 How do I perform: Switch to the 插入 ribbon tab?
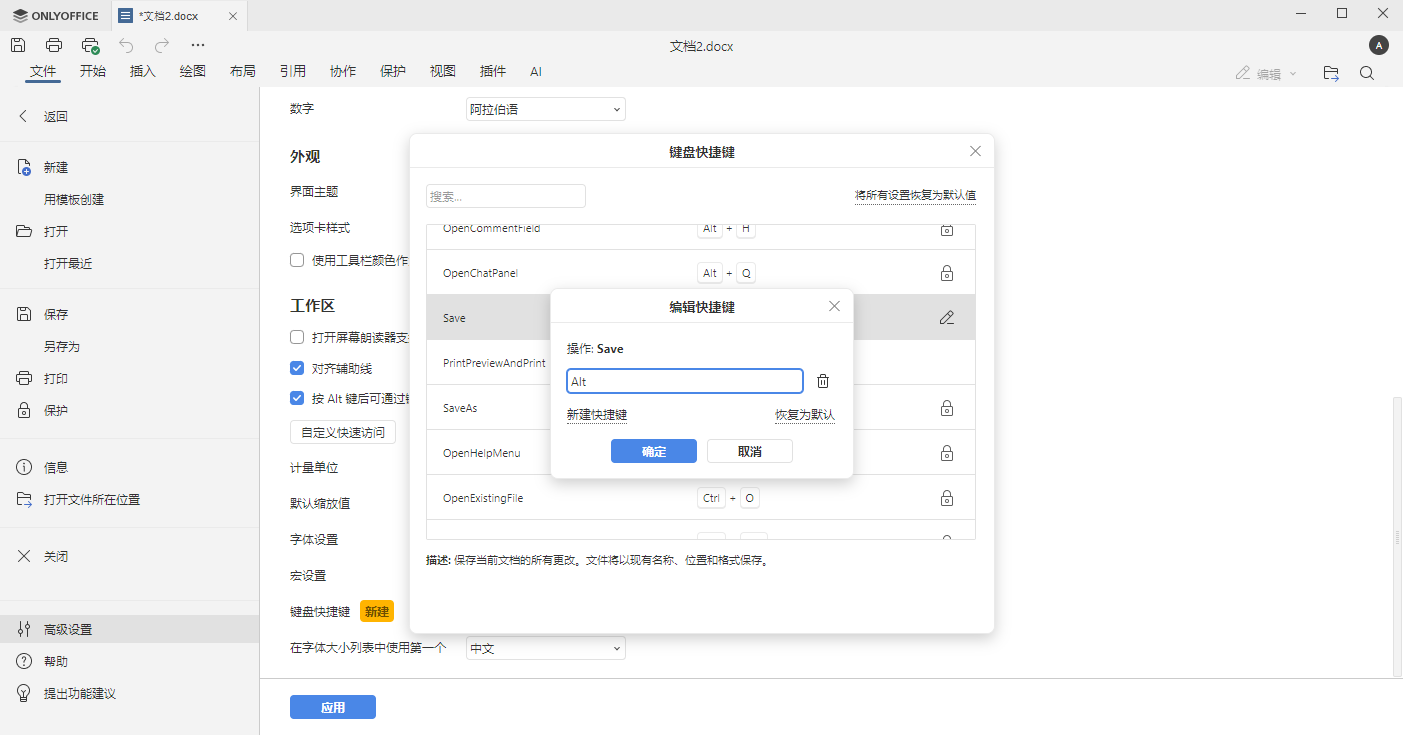(142, 71)
